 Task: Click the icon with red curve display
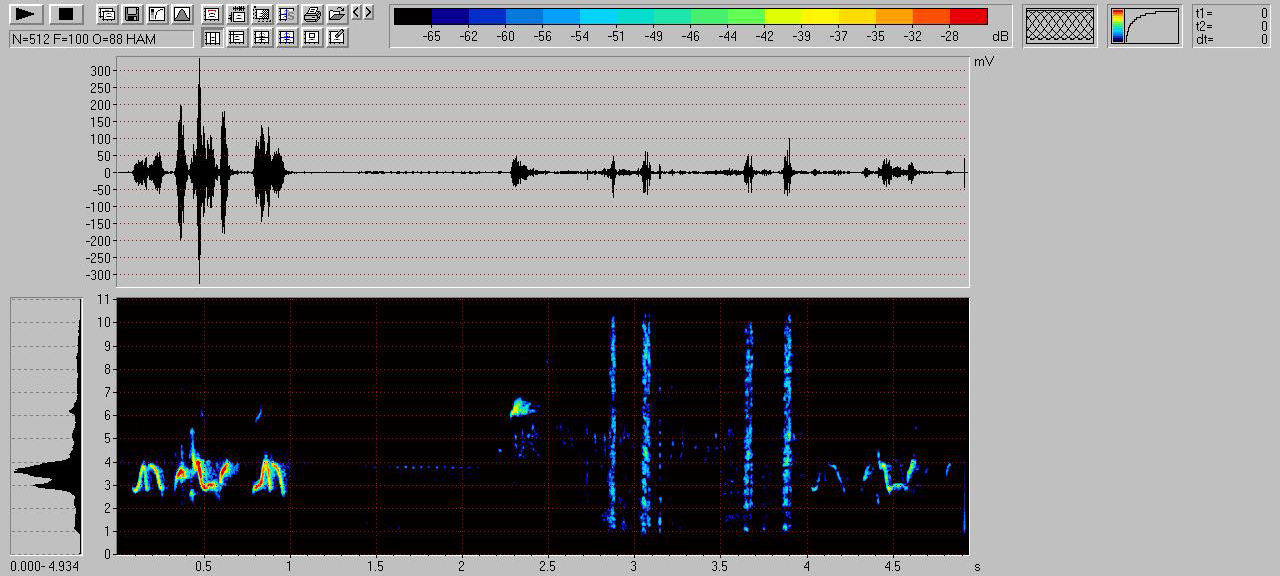[212, 14]
